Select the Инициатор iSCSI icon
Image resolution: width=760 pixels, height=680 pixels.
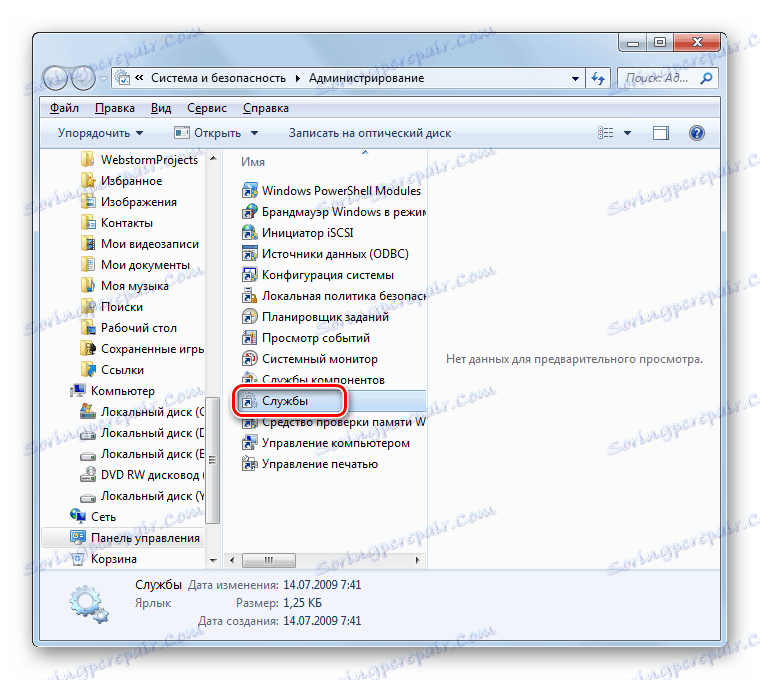(250, 233)
